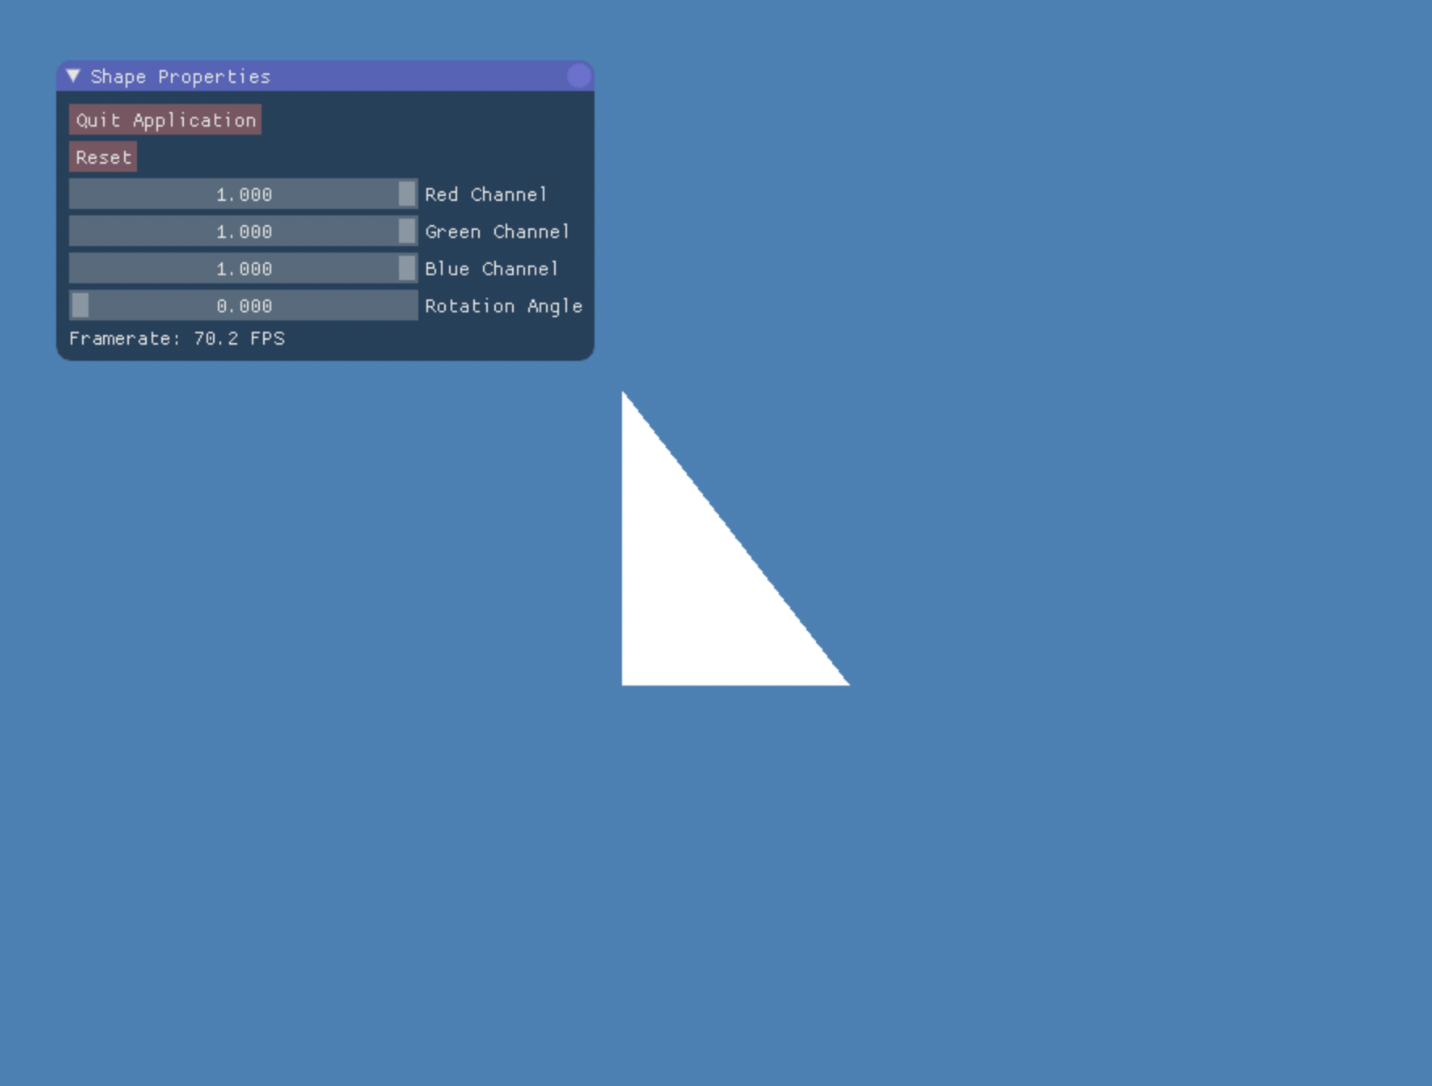Grab the Rotation Angle slider handle
The height and width of the screenshot is (1086, 1432).
[81, 305]
